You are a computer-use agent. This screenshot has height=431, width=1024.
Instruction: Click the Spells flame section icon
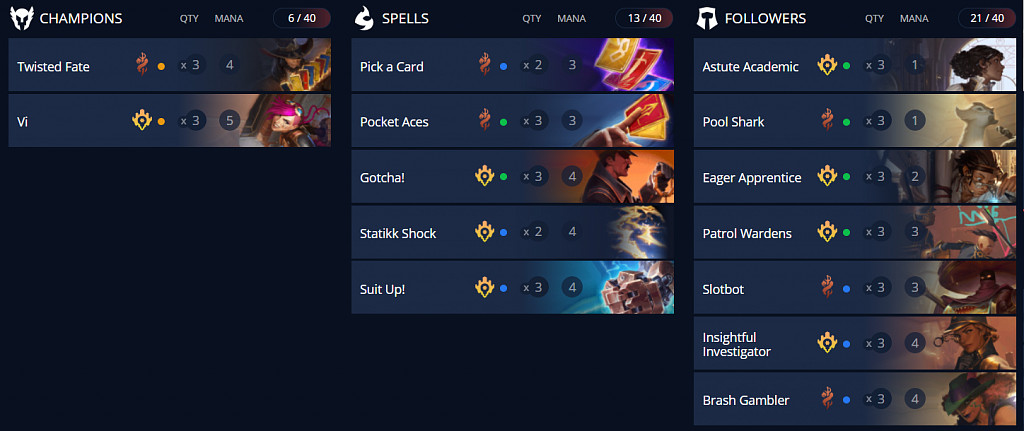pos(364,18)
